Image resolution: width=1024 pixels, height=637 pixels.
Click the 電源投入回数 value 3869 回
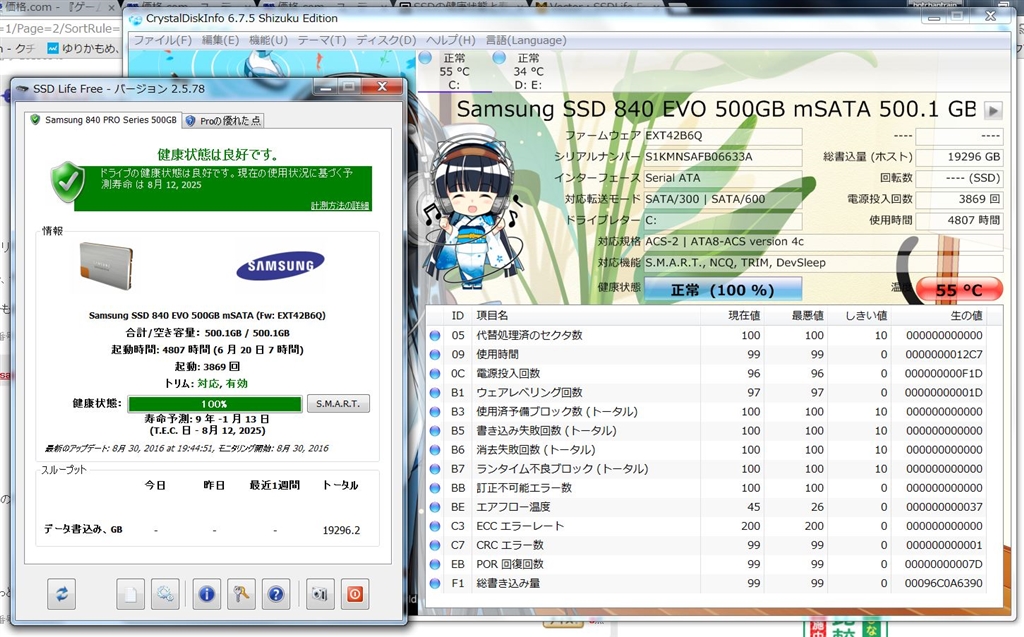pos(959,199)
